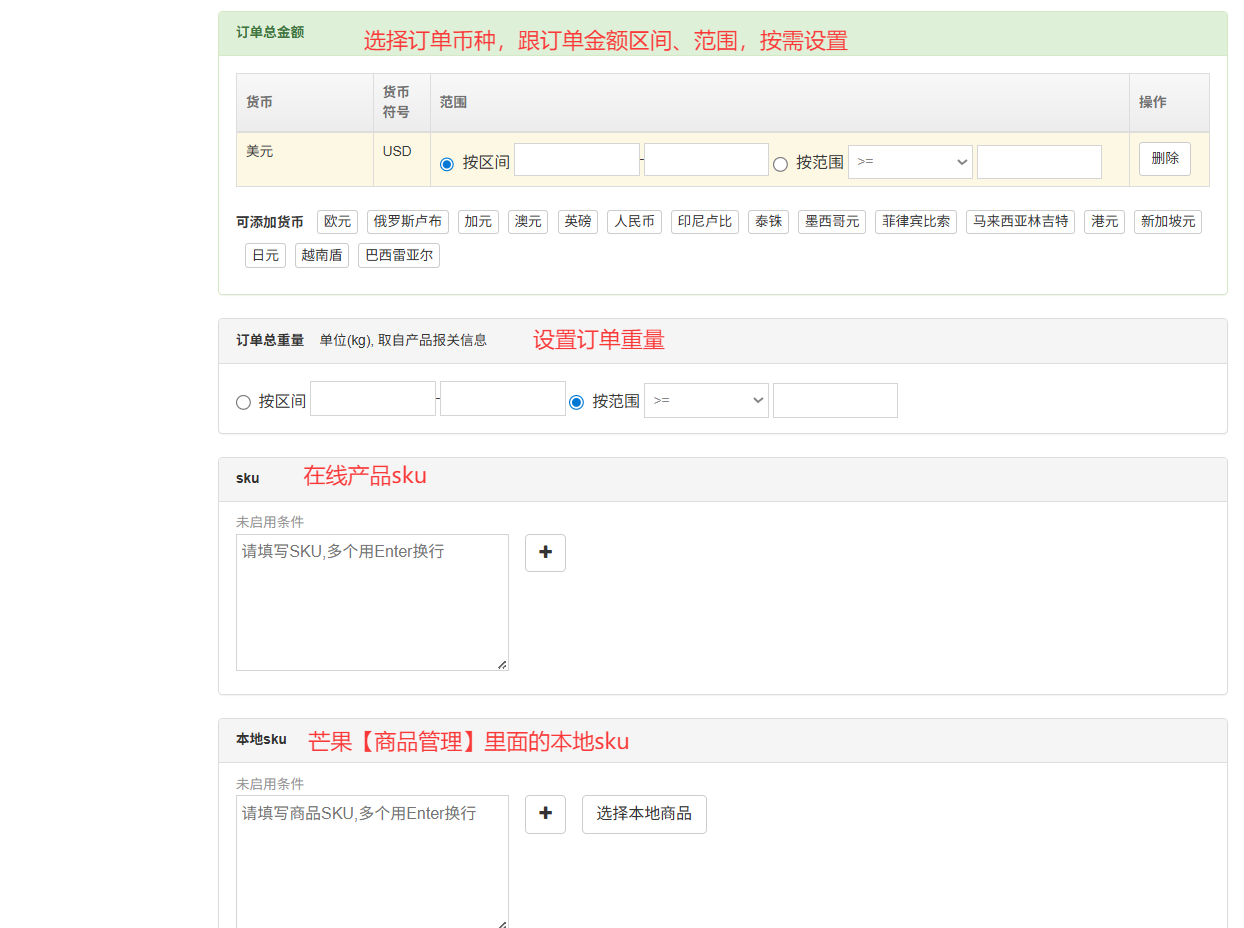Delete the 美元 currency row
The image size is (1244, 928).
pyautogui.click(x=1164, y=159)
